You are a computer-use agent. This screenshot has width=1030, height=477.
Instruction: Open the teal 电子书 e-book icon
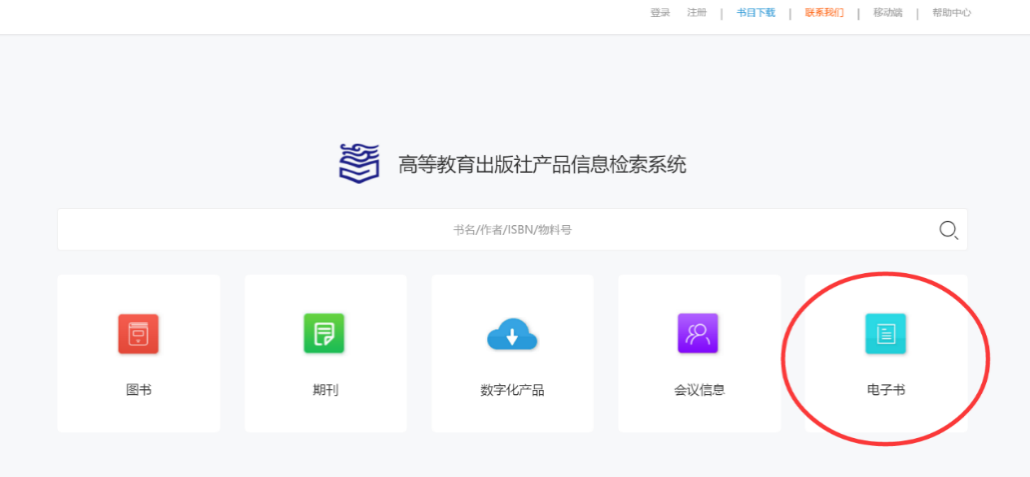click(x=885, y=334)
